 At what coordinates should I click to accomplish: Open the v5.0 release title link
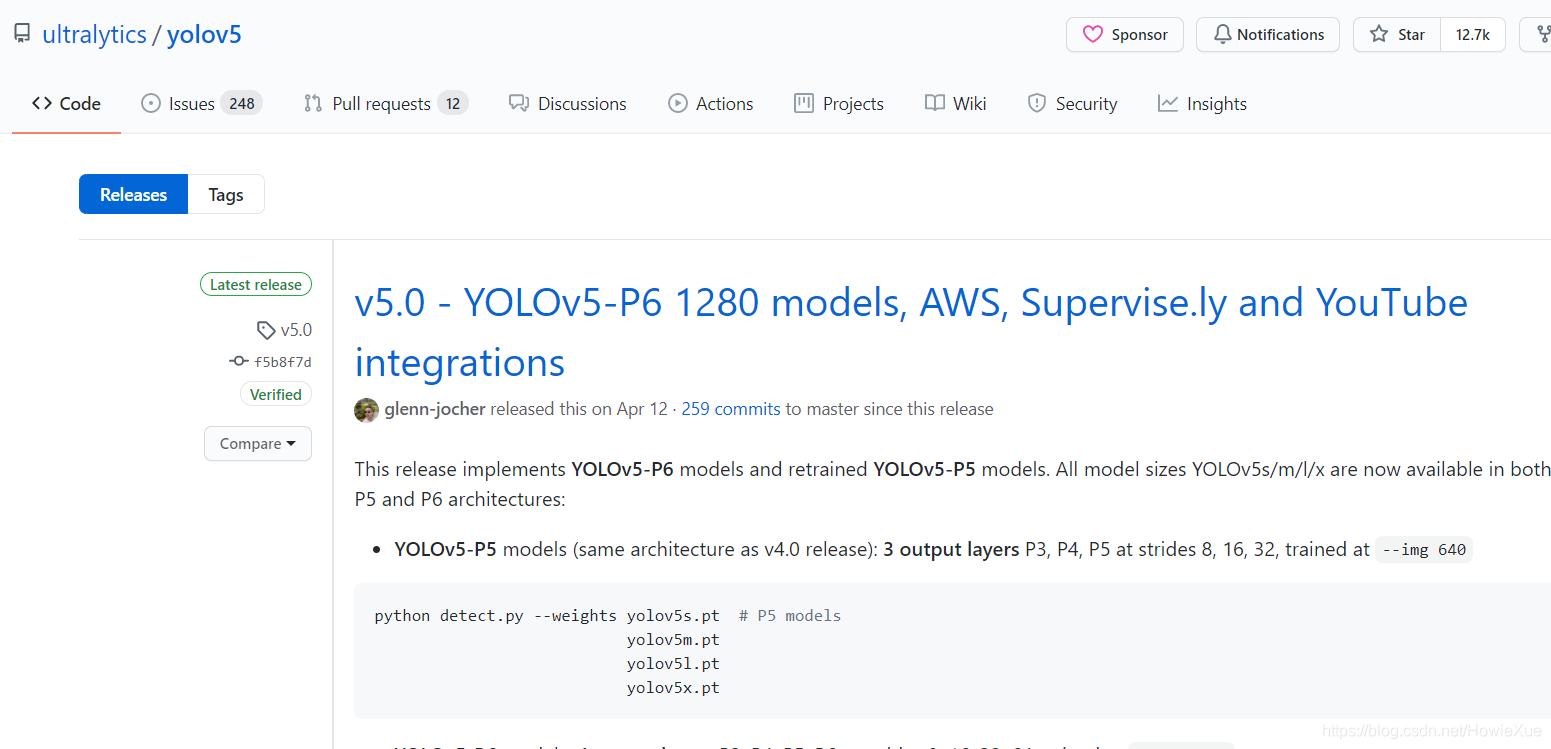(911, 332)
